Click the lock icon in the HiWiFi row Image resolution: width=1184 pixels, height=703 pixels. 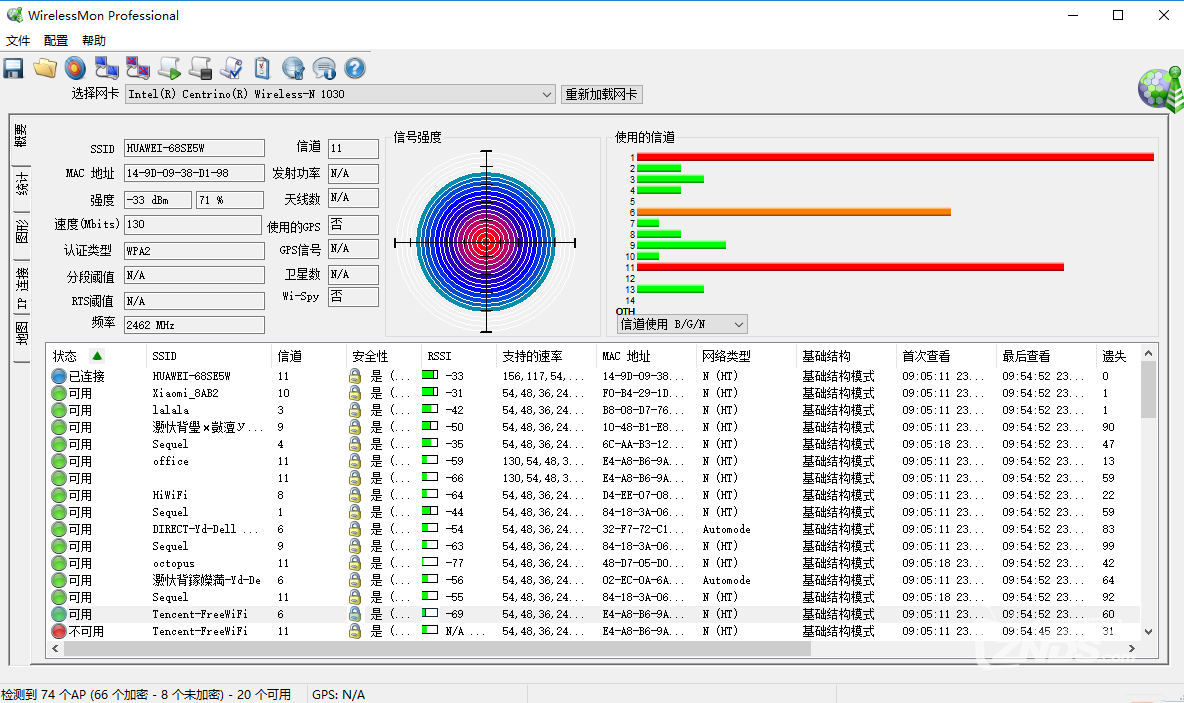355,495
